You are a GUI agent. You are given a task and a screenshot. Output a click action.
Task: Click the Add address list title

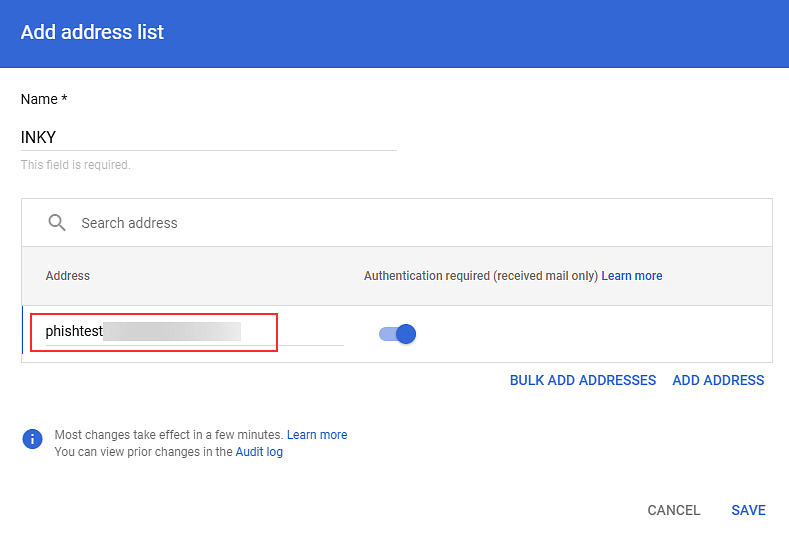pyautogui.click(x=92, y=32)
